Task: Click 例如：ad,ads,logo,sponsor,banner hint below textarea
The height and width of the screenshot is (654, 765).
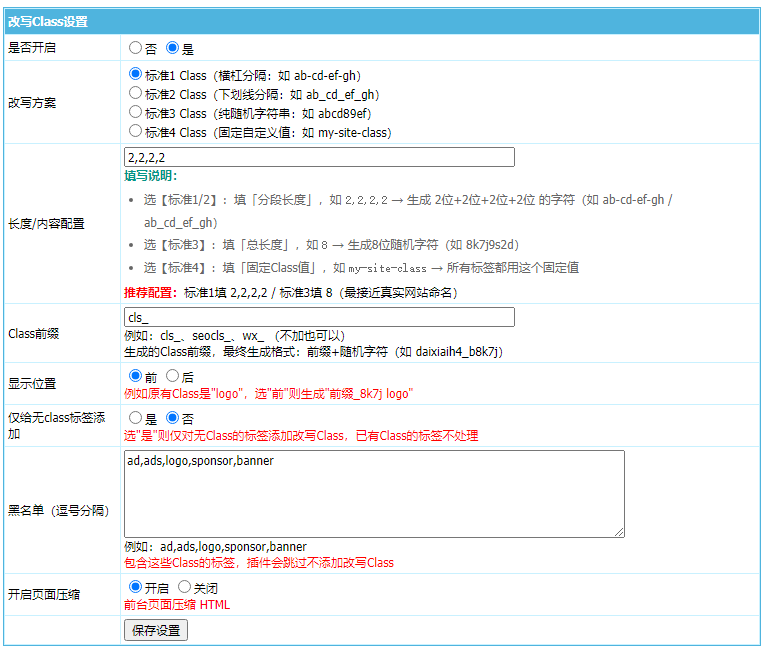Action: tap(215, 547)
